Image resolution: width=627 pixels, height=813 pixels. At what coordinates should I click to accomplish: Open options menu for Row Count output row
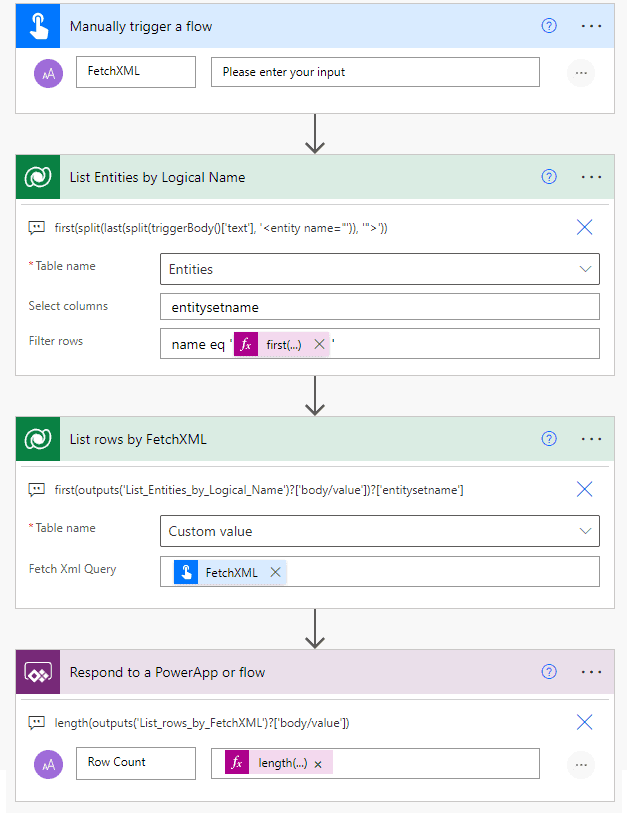(580, 764)
